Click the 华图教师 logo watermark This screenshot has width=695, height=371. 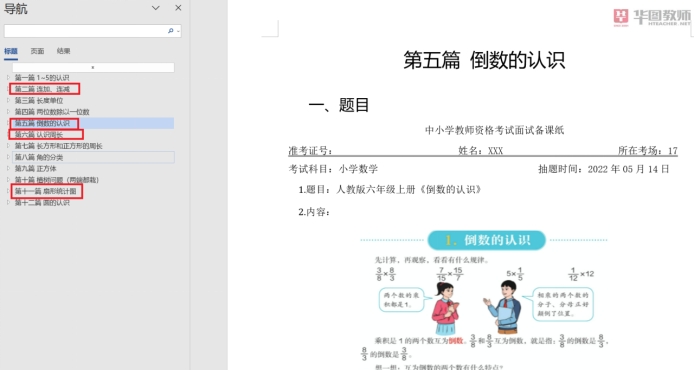point(652,17)
